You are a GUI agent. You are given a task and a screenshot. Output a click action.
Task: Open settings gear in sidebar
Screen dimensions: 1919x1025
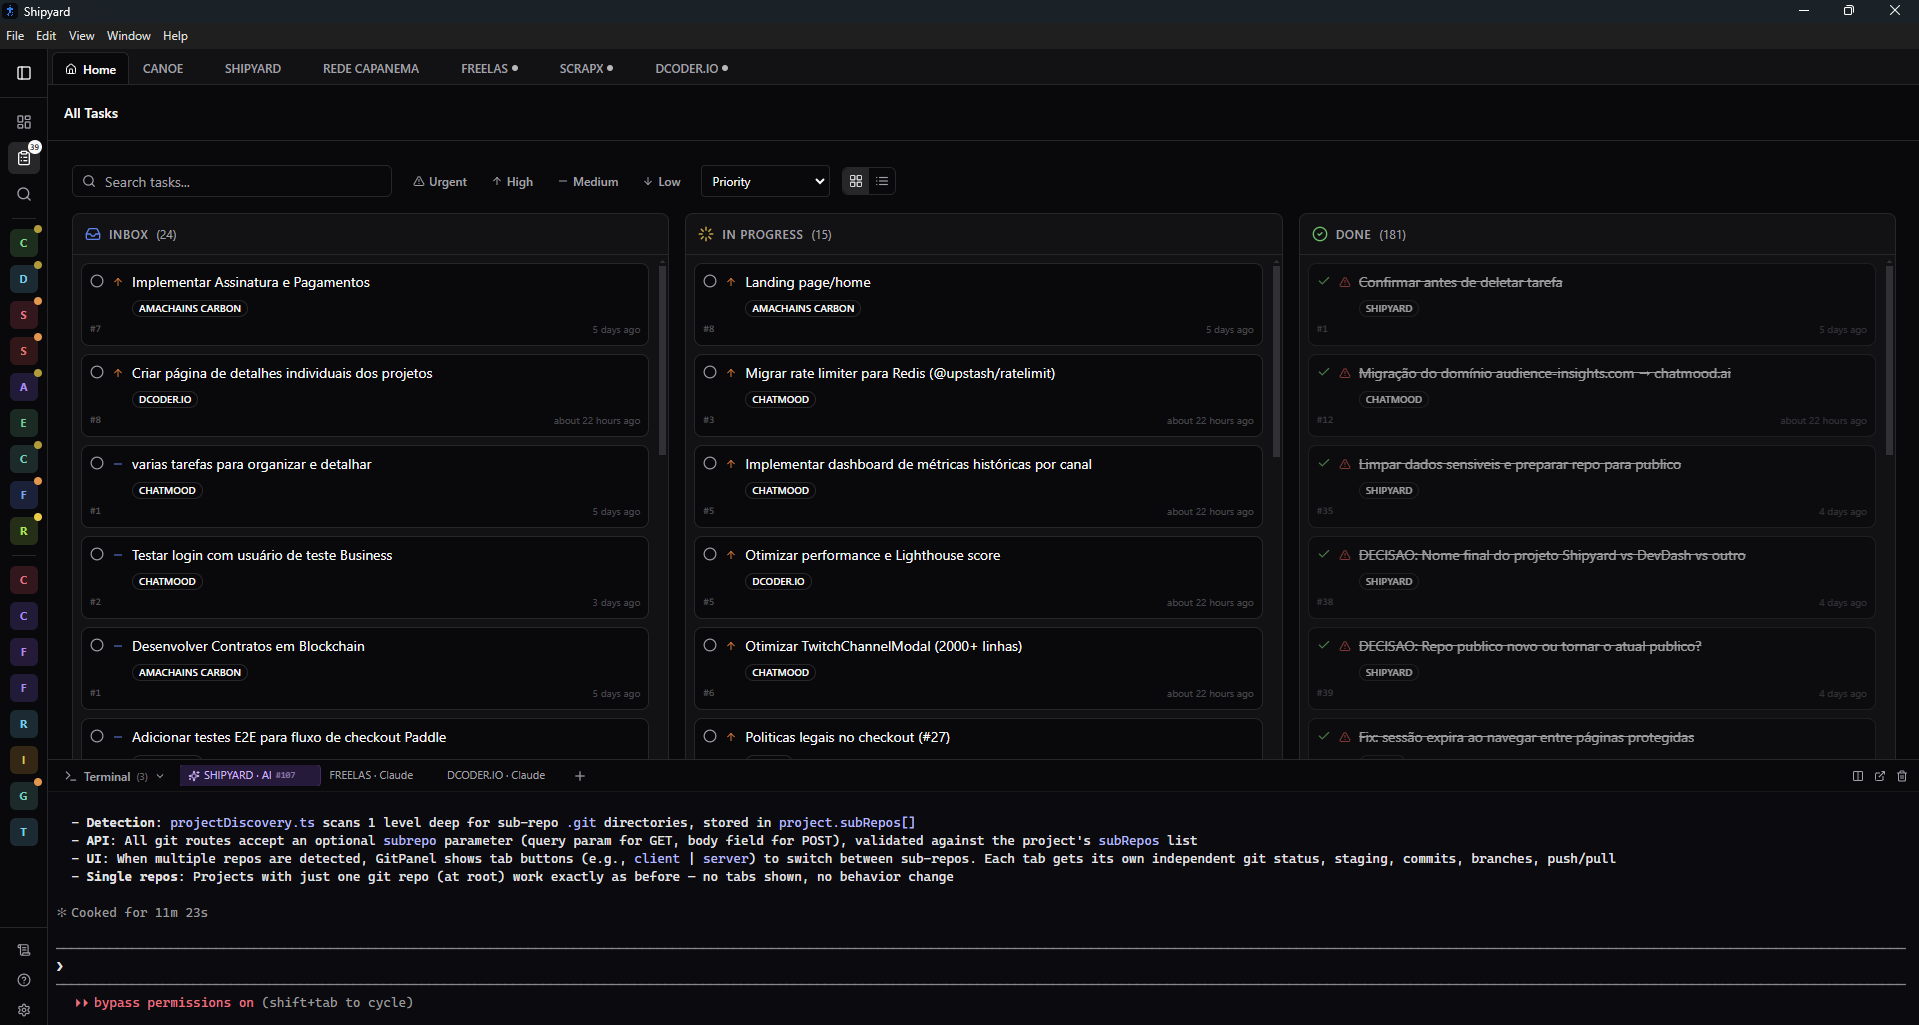point(24,1010)
